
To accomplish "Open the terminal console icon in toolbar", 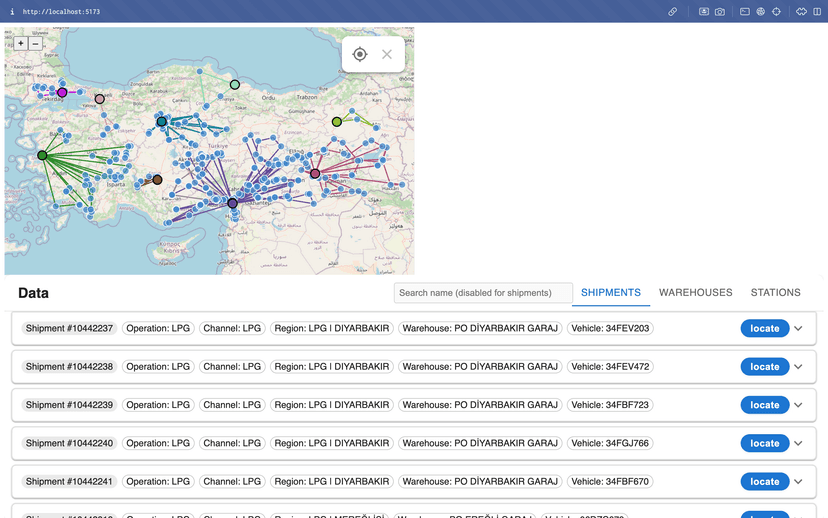I will [x=745, y=12].
